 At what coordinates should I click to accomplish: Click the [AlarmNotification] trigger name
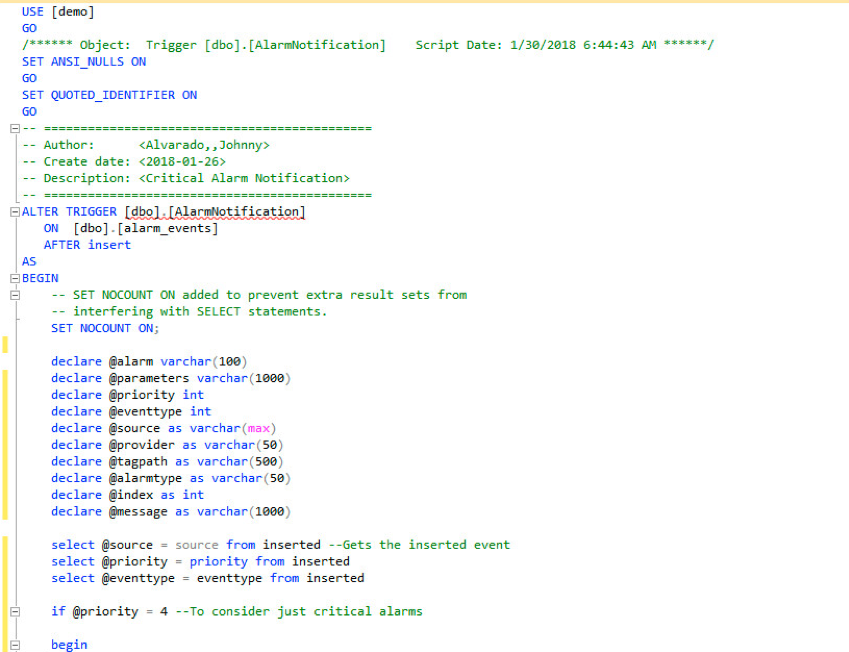click(x=237, y=212)
